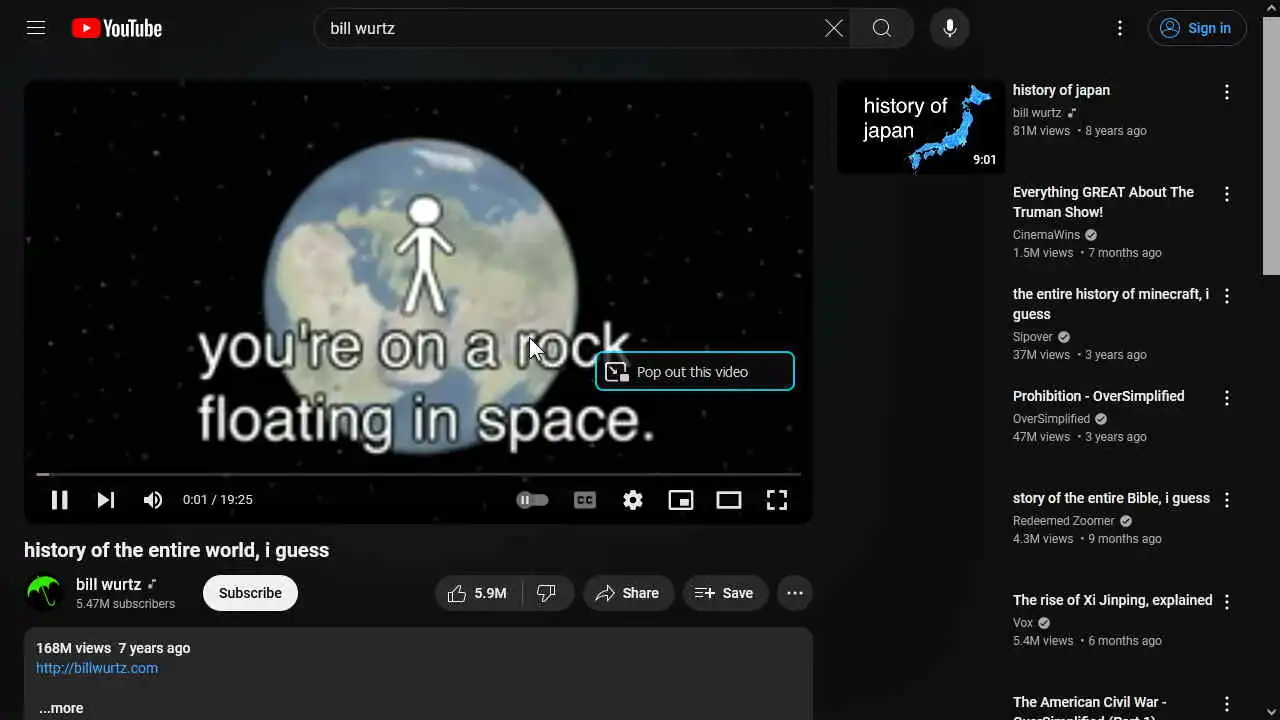This screenshot has width=1280, height=720.
Task: Click the 5.47M subscribers count
Action: click(x=125, y=604)
